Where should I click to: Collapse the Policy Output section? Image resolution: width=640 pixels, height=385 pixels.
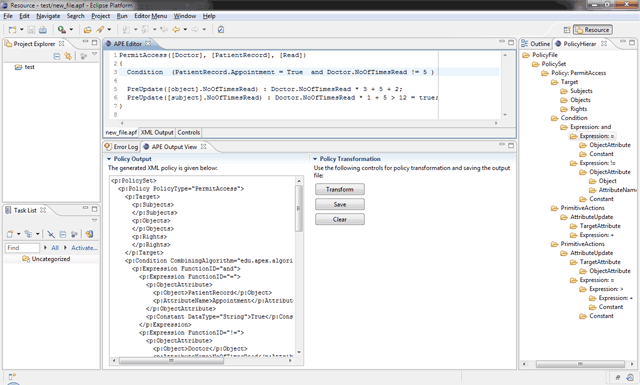point(109,159)
